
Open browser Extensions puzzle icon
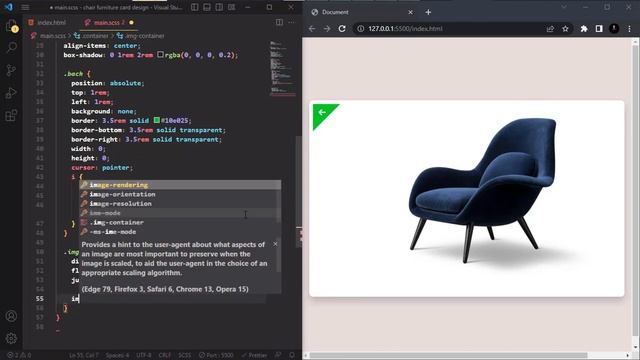(584, 29)
